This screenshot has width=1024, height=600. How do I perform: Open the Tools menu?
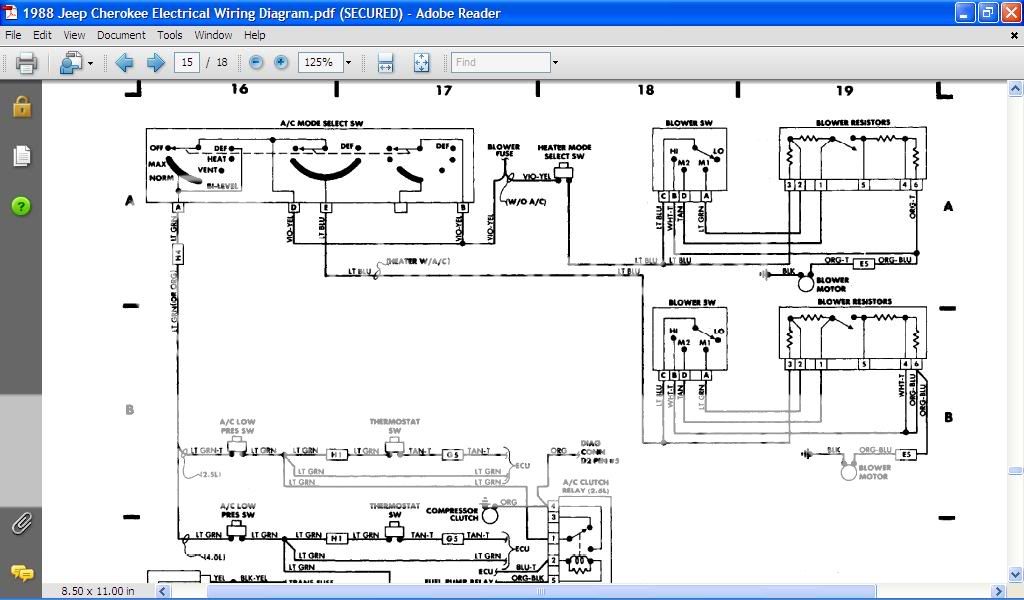pyautogui.click(x=170, y=35)
